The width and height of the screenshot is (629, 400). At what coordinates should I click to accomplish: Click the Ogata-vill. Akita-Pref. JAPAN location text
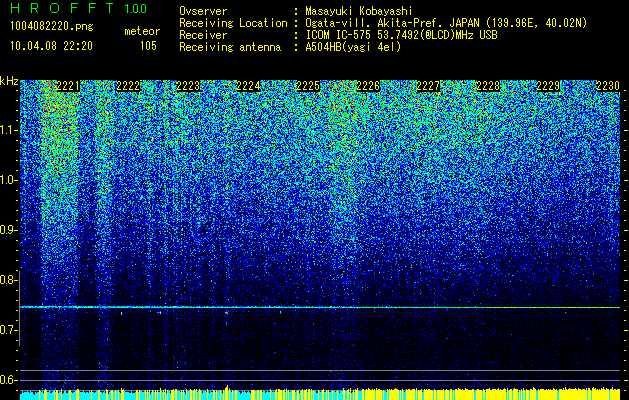(x=446, y=23)
